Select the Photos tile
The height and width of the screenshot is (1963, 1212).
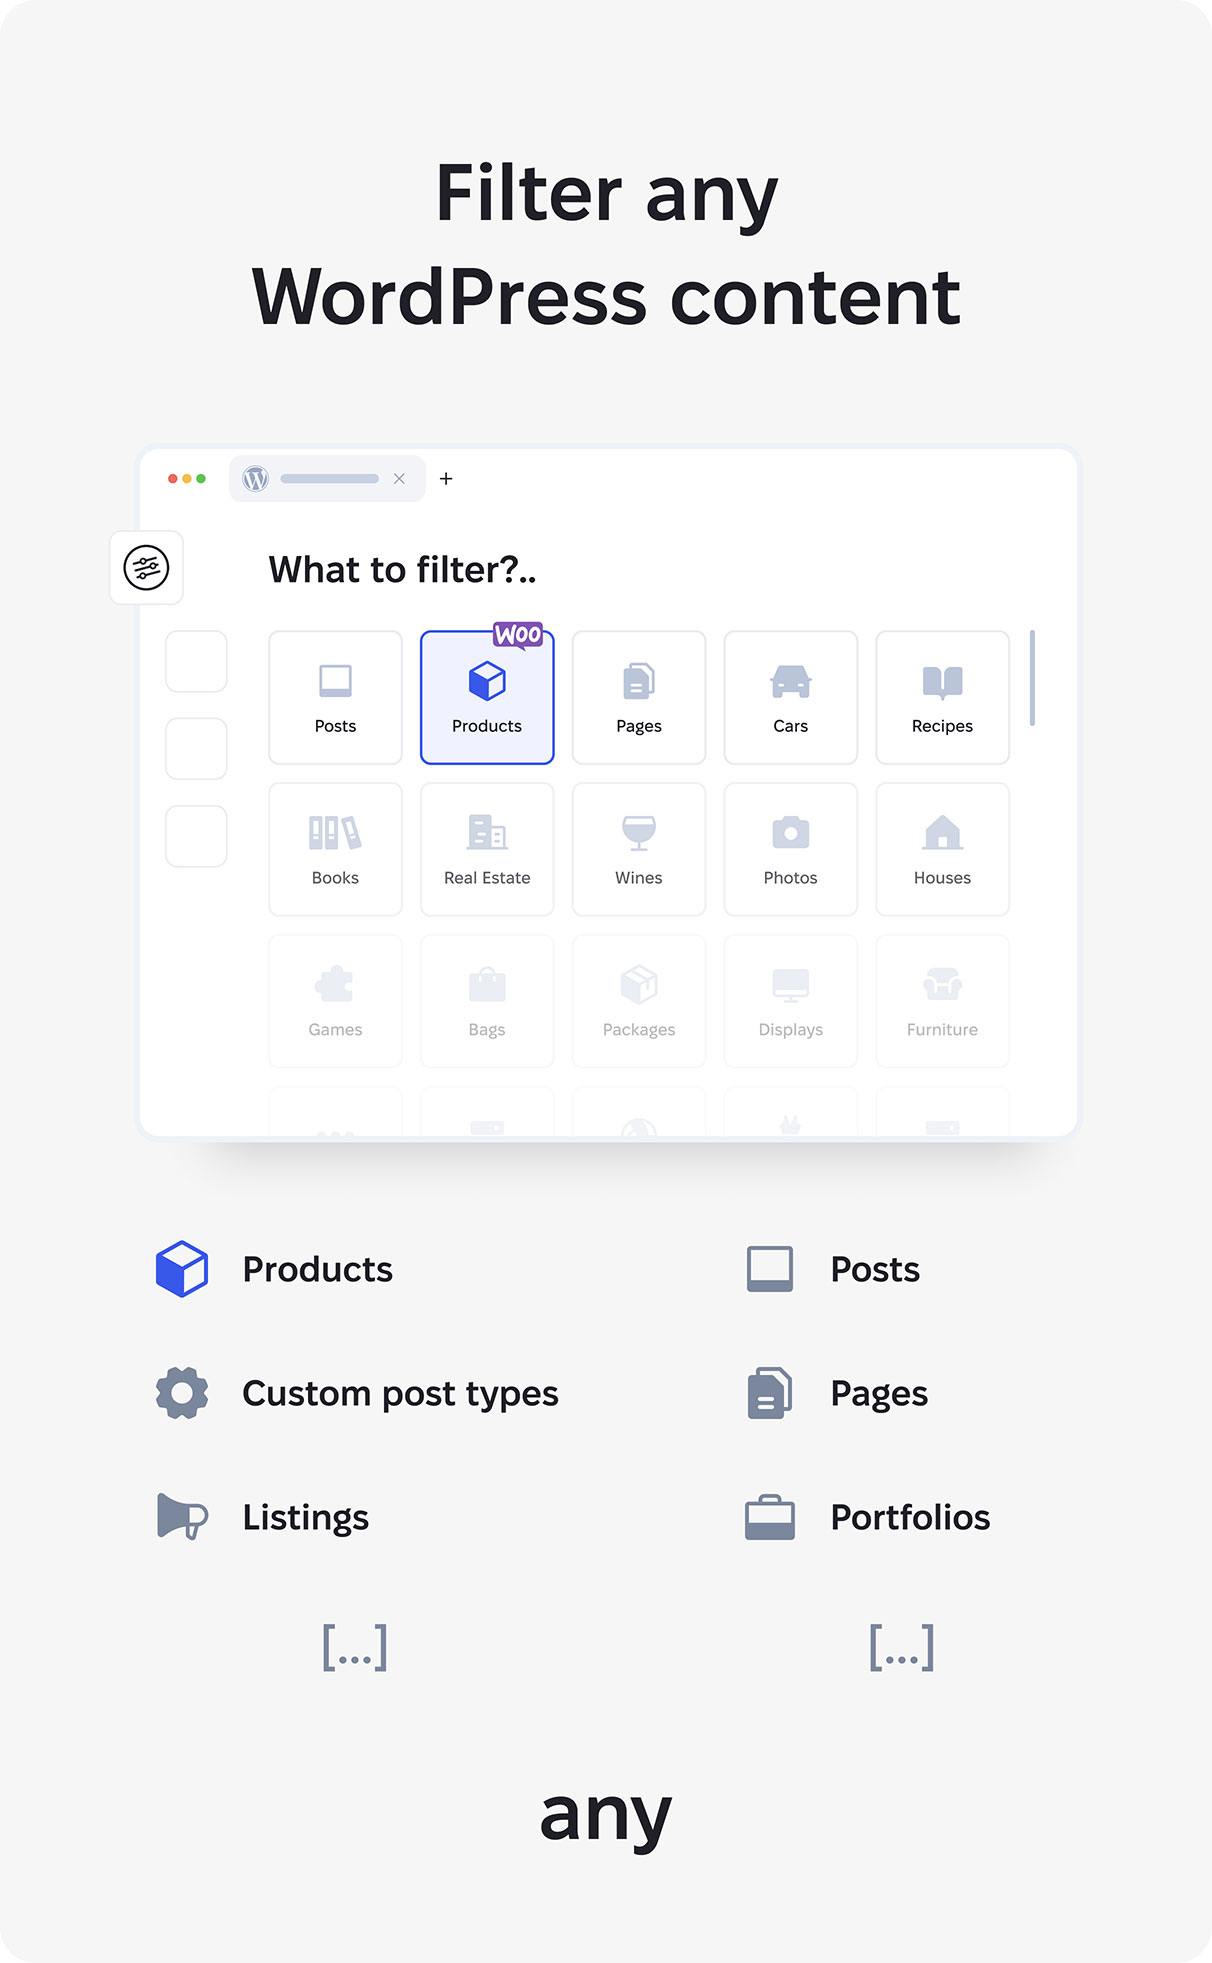point(791,849)
